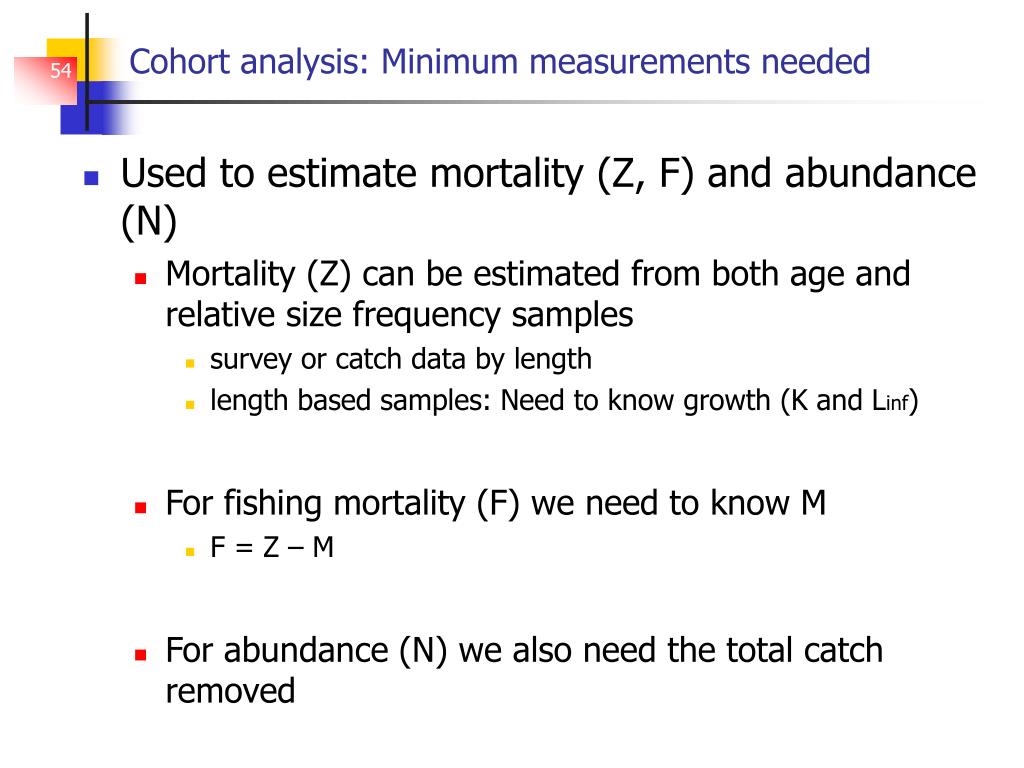Click the red bullet before 'For abundance (N)'
The image size is (1024, 768).
click(140, 654)
